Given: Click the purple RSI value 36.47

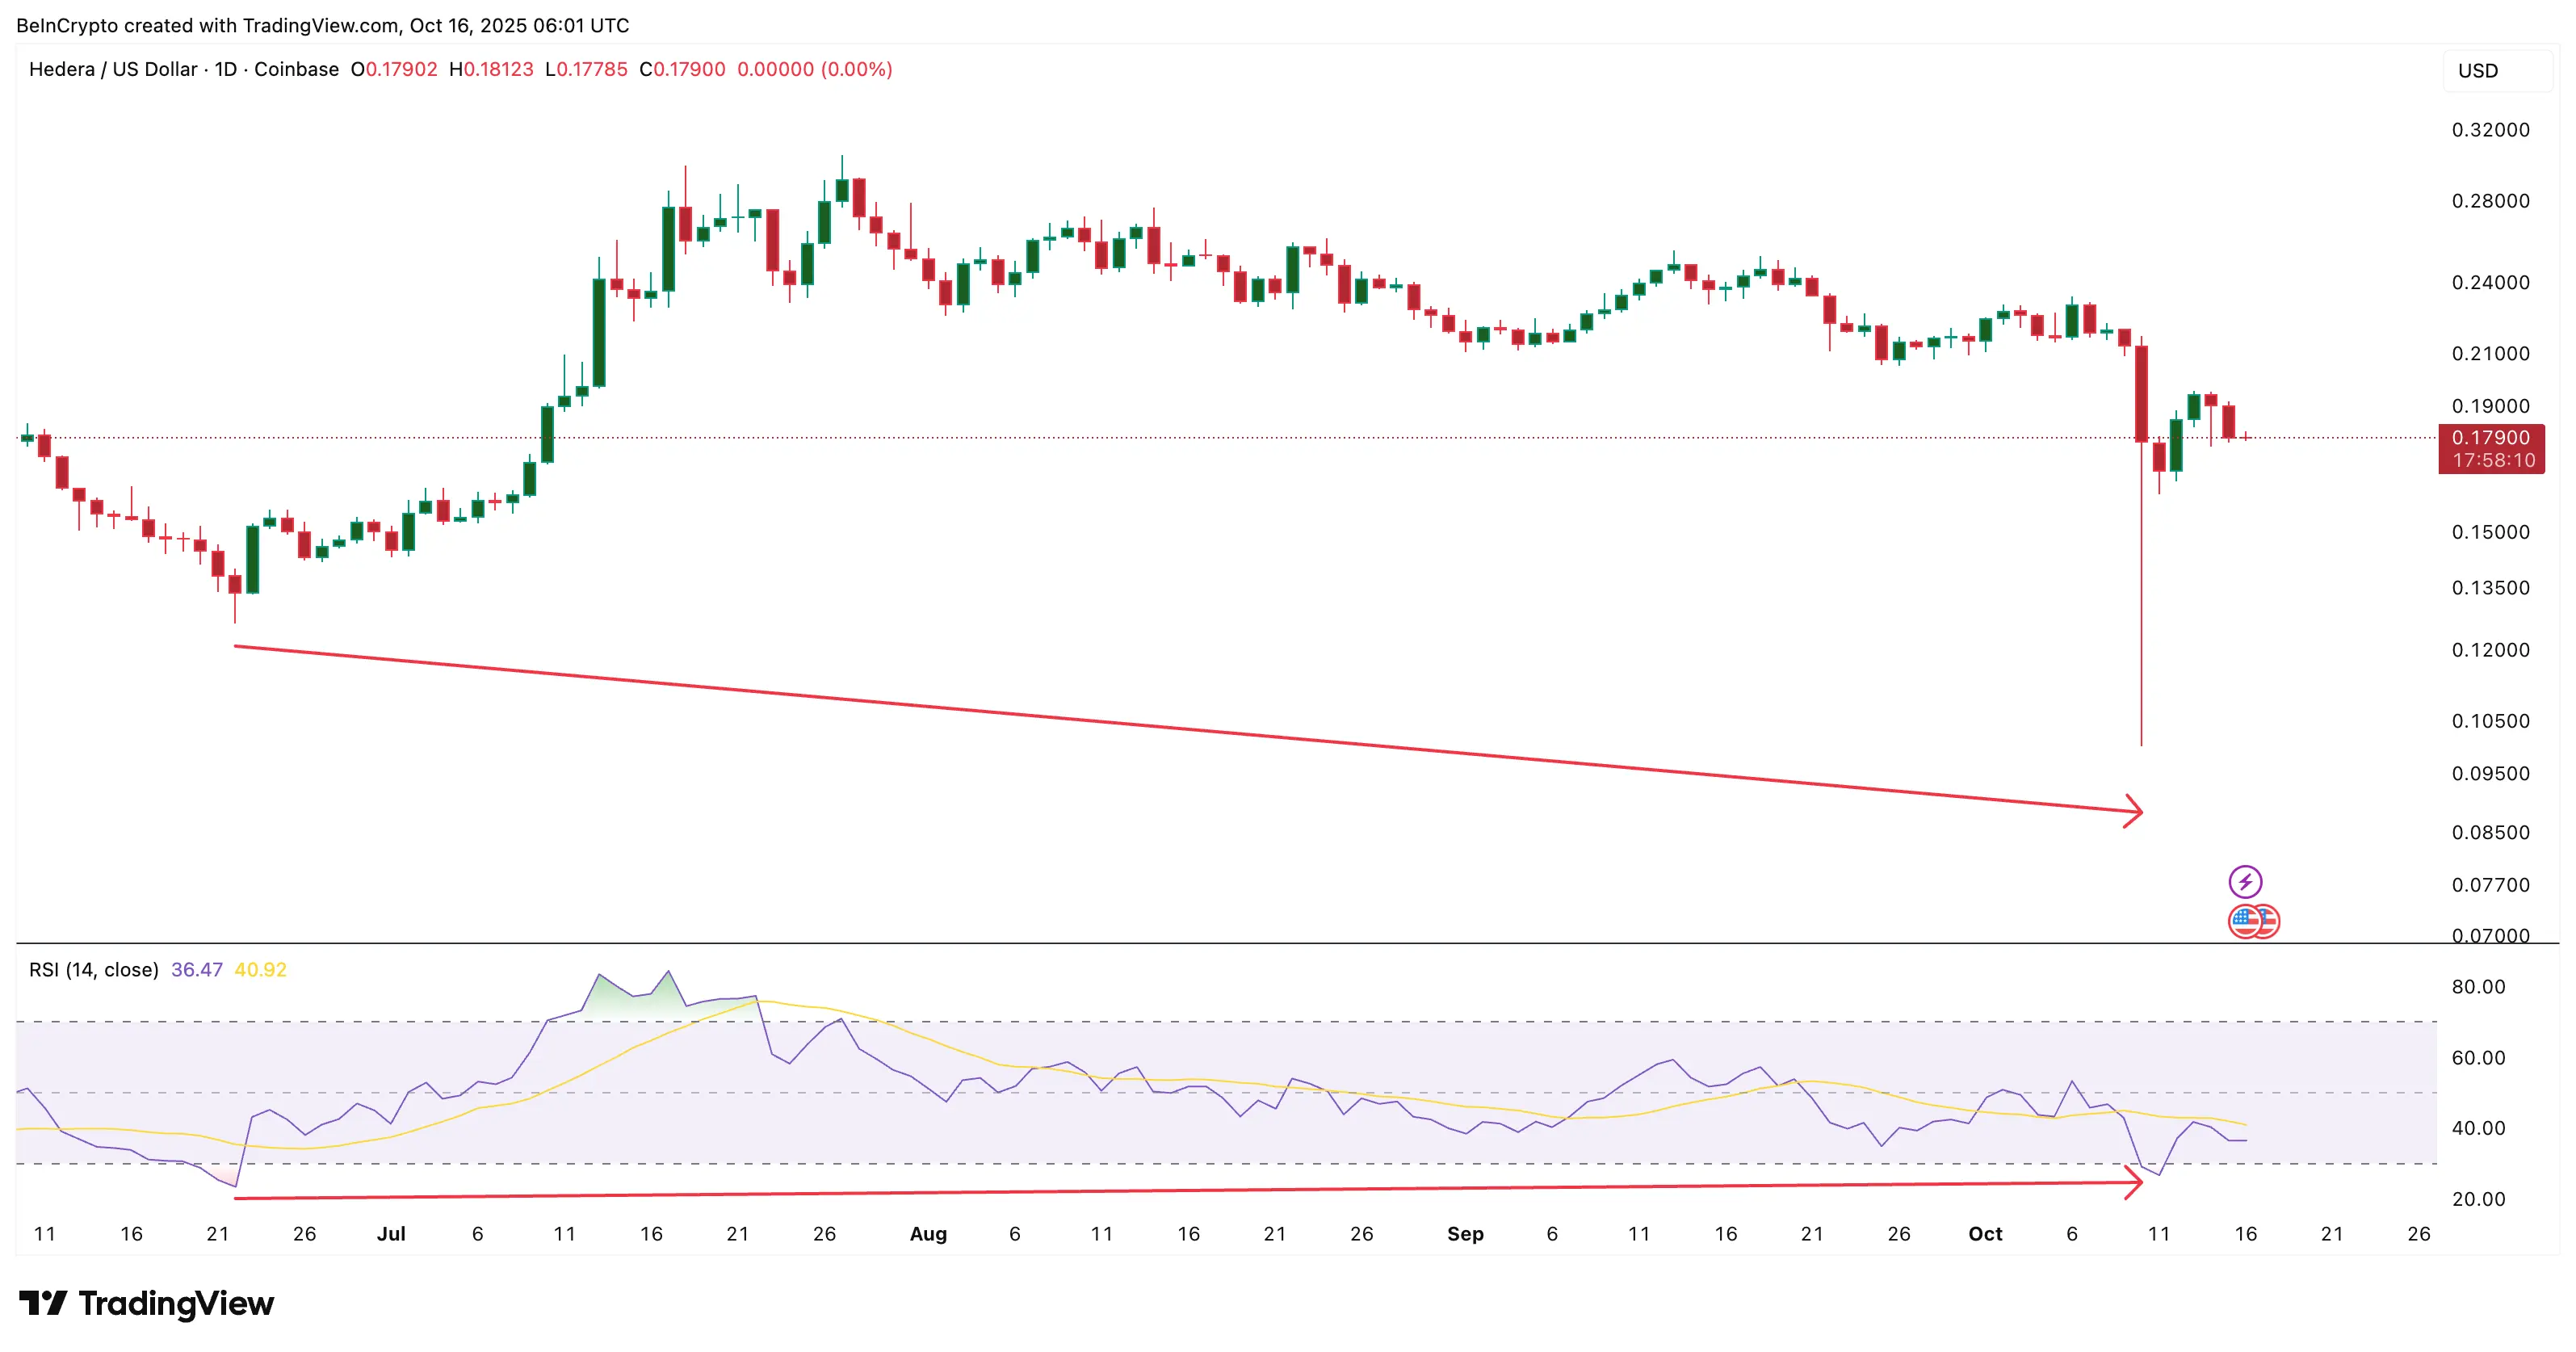Looking at the screenshot, I should 196,969.
